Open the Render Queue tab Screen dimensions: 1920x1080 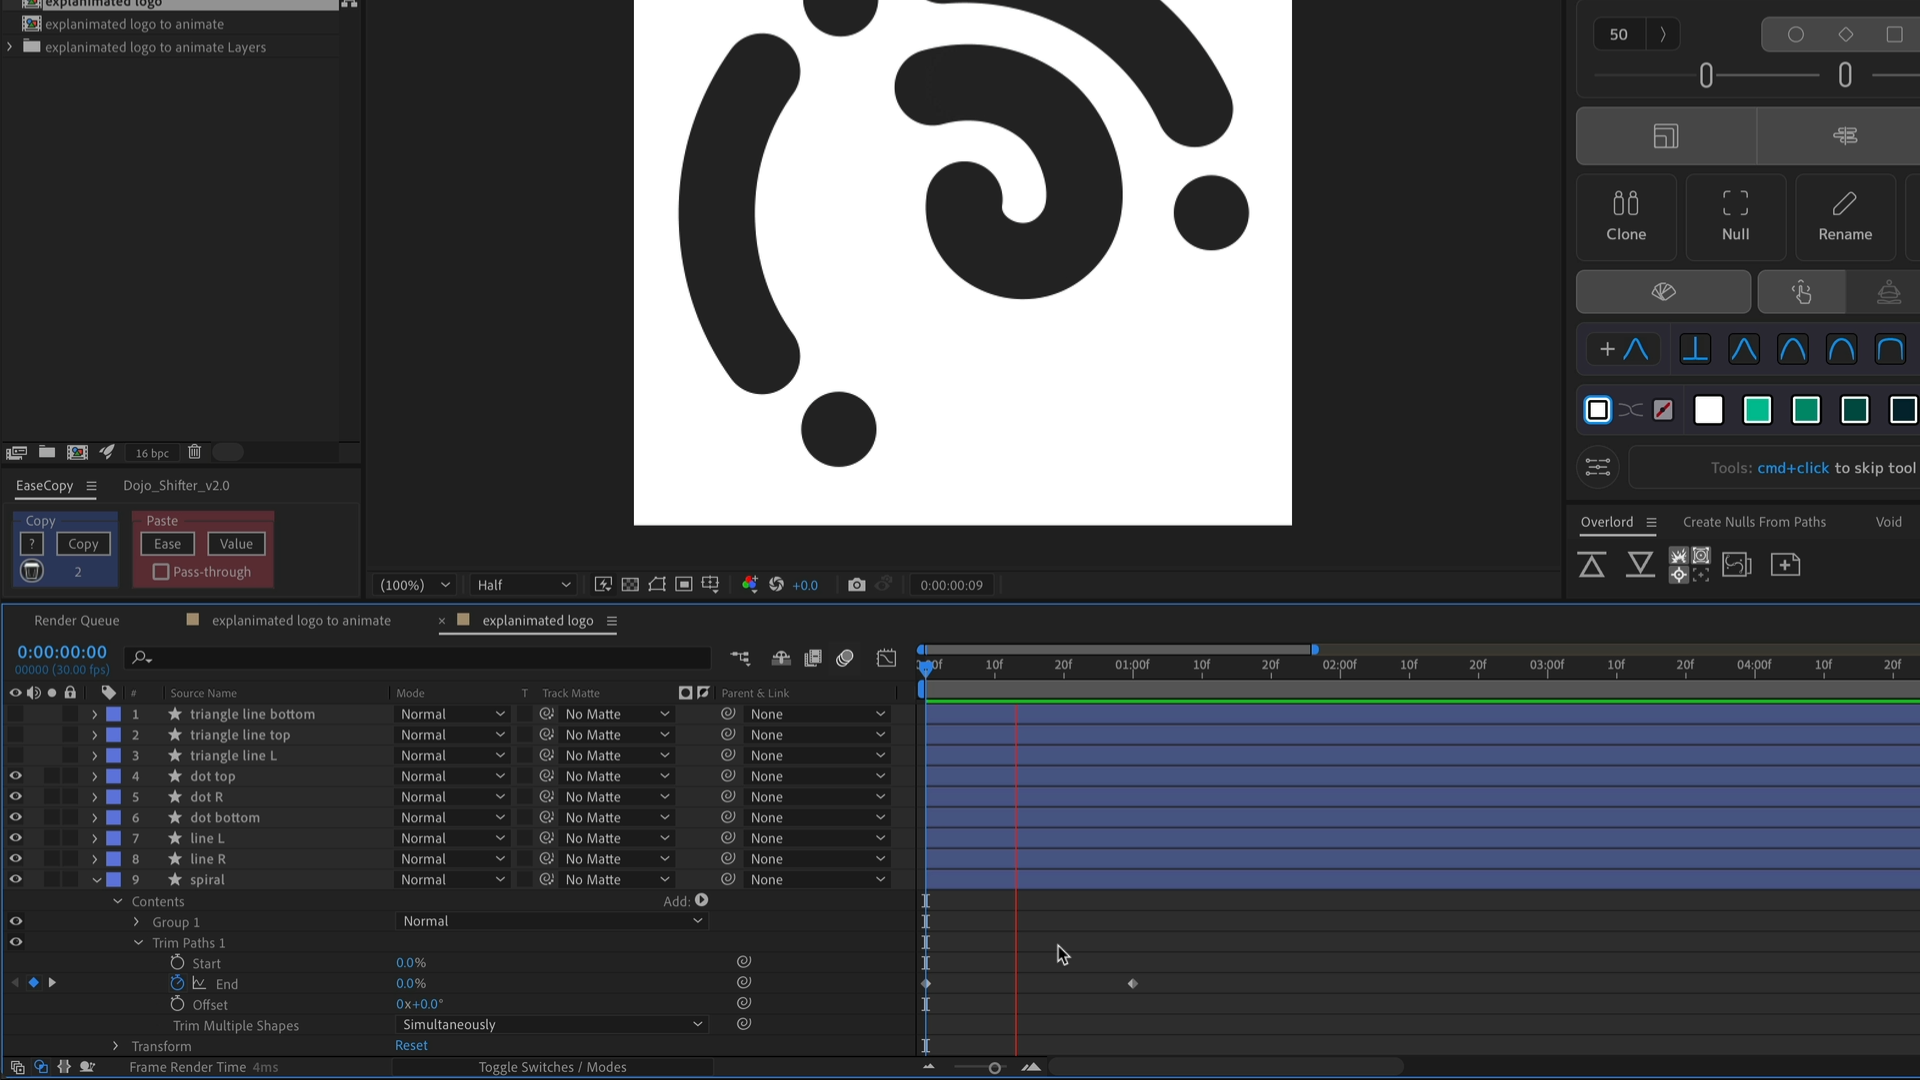click(x=76, y=620)
